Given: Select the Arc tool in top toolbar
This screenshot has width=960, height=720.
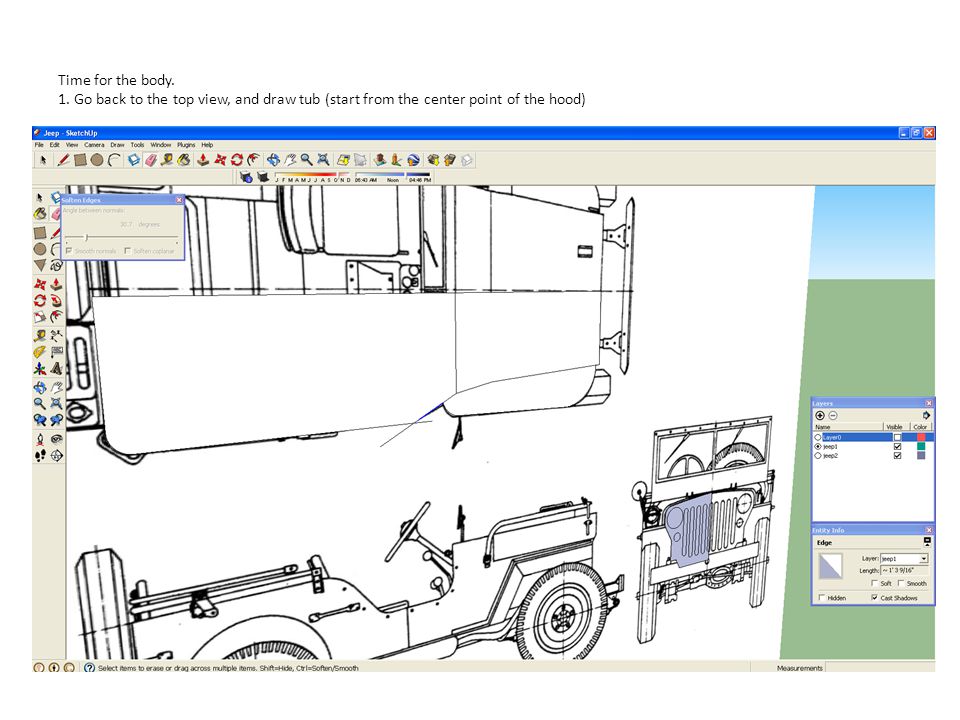Looking at the screenshot, I should [x=114, y=160].
